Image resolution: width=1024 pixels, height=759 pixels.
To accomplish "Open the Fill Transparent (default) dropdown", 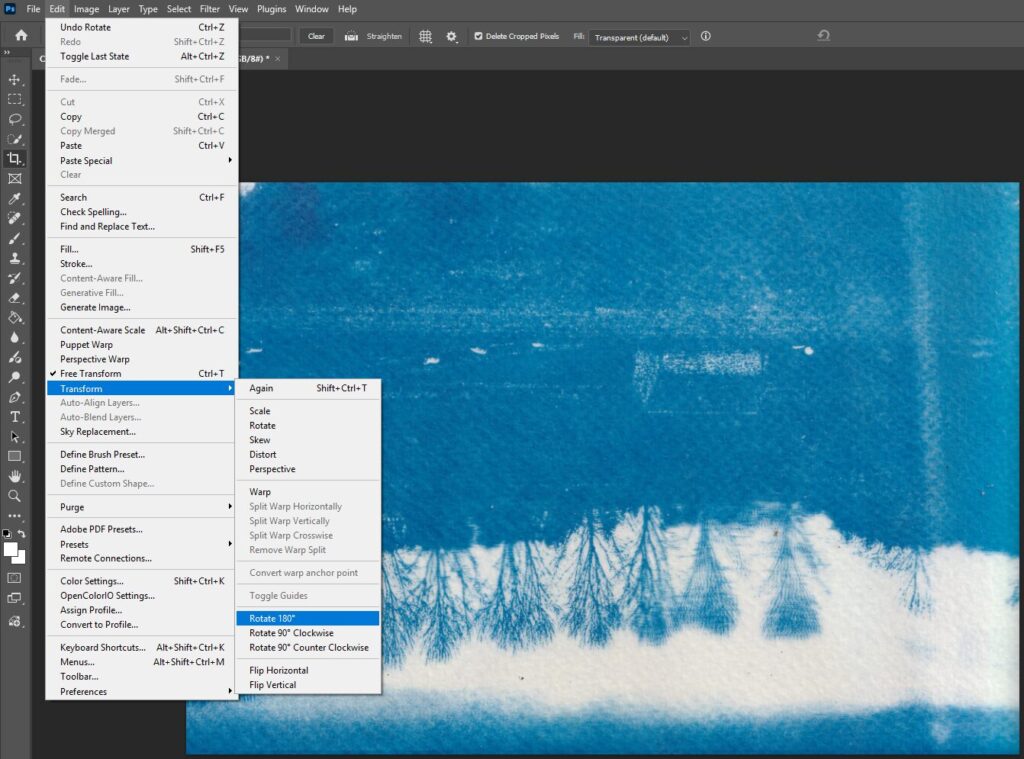I will [640, 37].
